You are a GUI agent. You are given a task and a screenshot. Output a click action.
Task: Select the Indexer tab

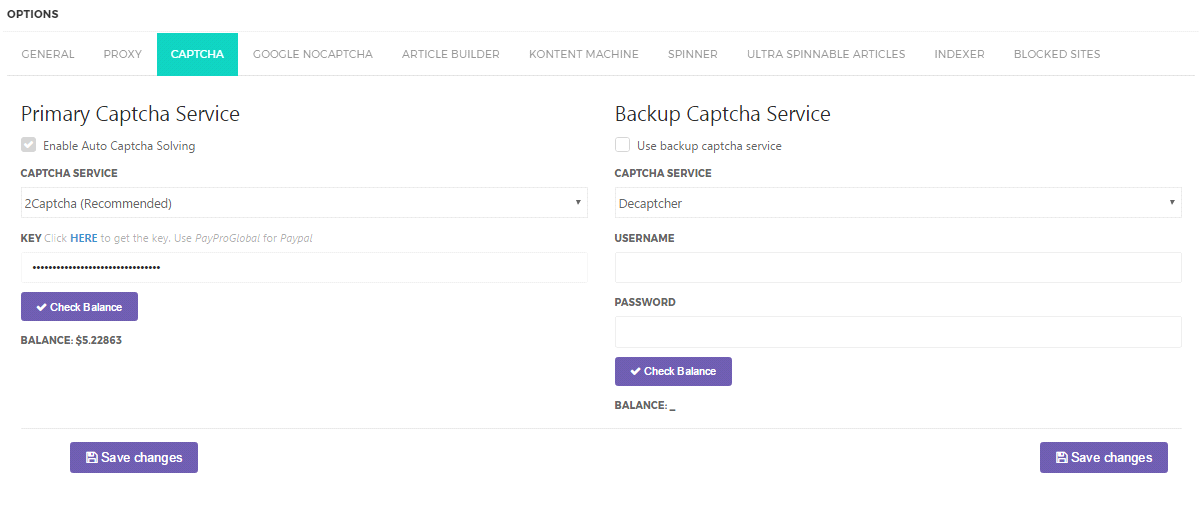[959, 54]
